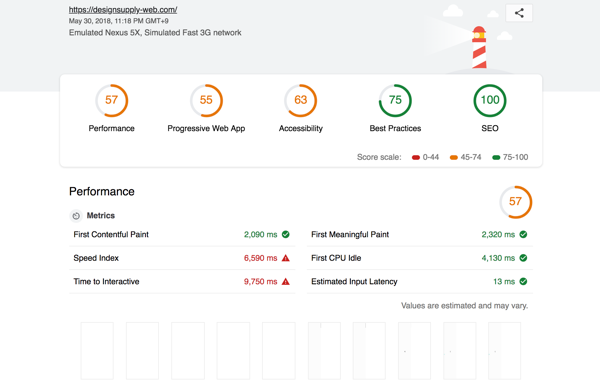600x389 pixels.
Task: Click the orange 45-74 score scale swatch
Action: 454,158
